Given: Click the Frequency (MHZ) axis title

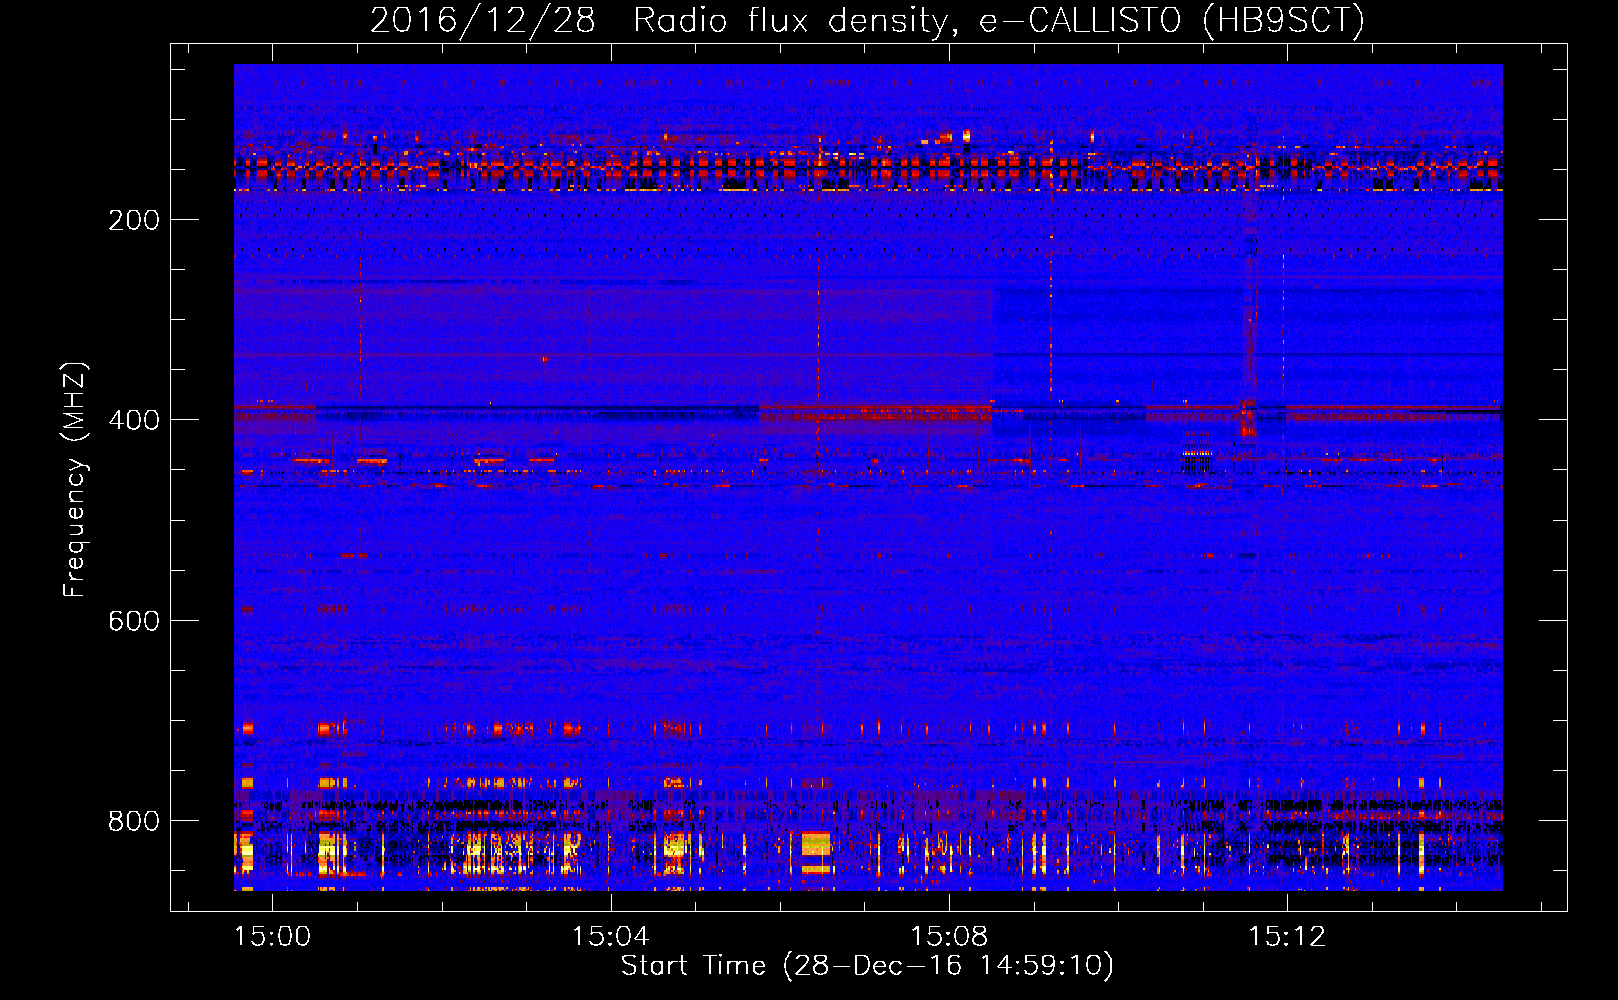Looking at the screenshot, I should coord(75,479).
